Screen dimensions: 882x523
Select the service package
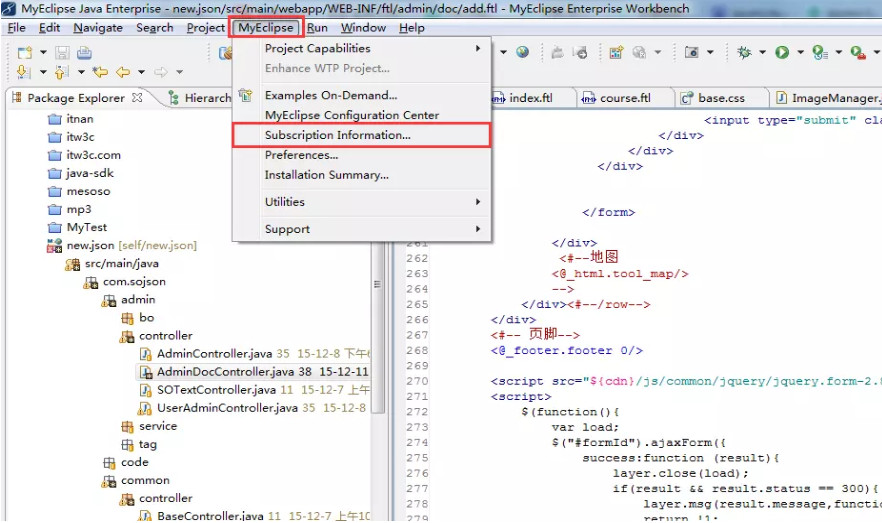[149, 426]
